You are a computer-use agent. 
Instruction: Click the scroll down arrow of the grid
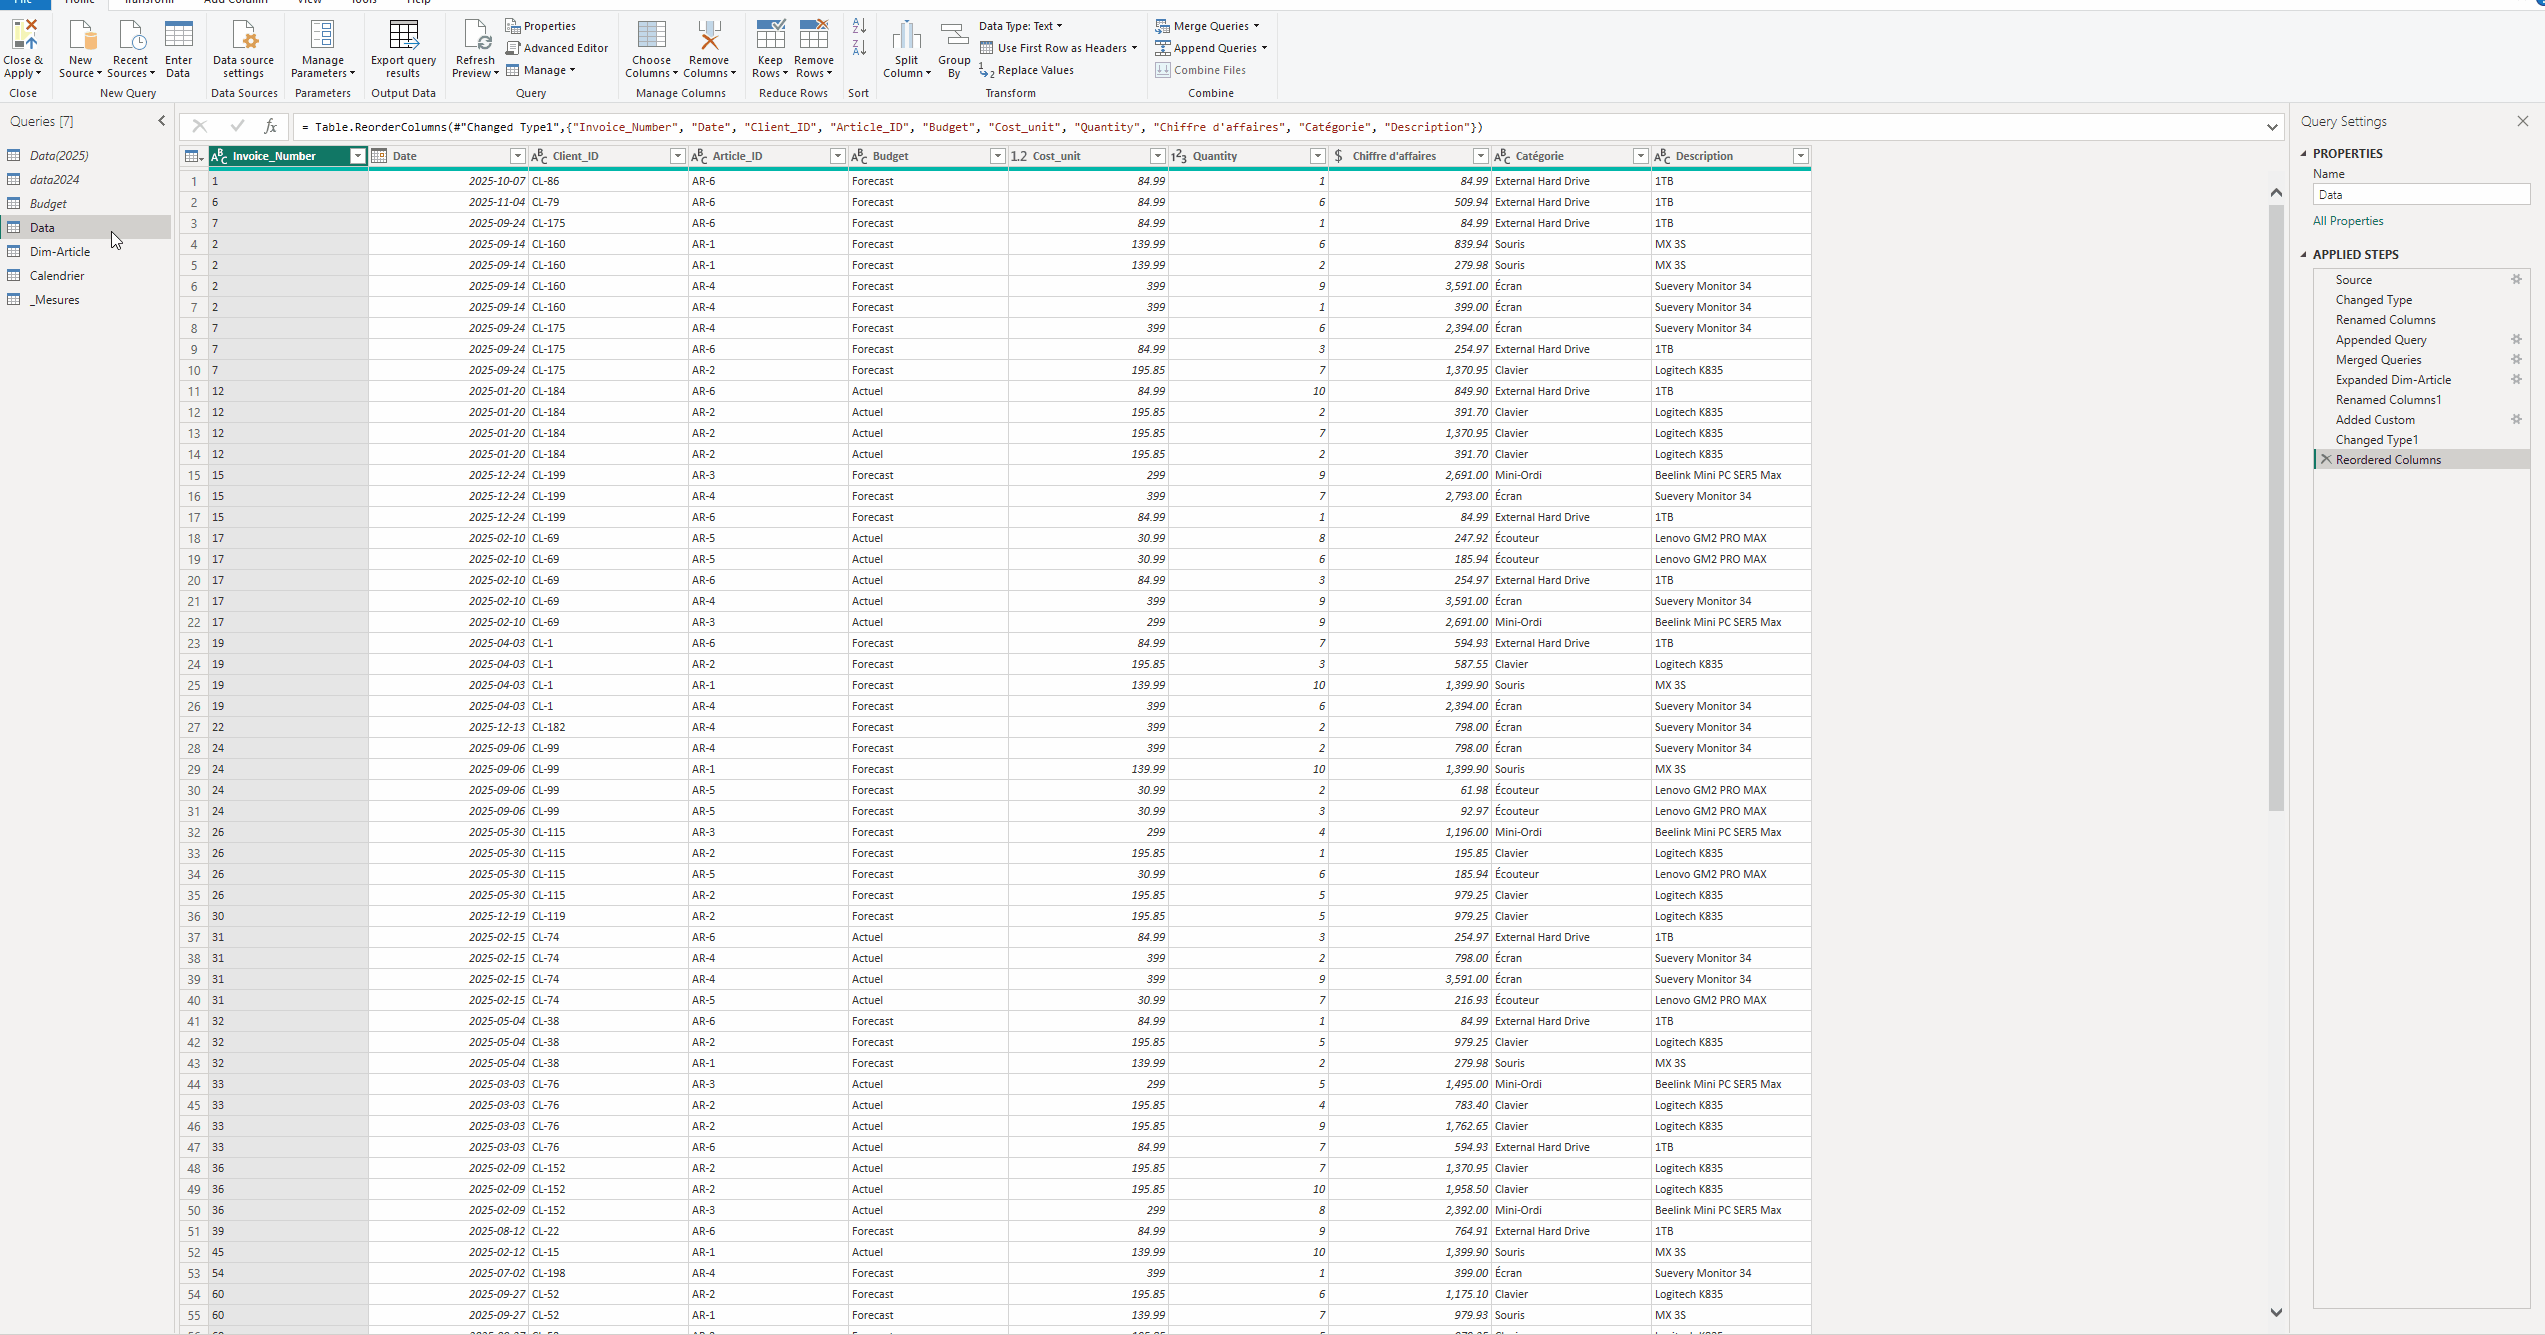pyautogui.click(x=2276, y=1312)
